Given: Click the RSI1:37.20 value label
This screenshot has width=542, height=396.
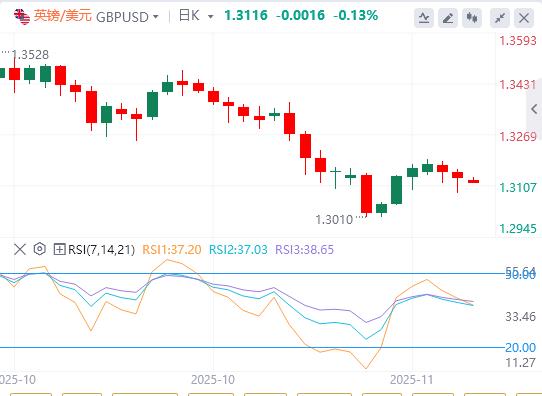Looking at the screenshot, I should [172, 249].
